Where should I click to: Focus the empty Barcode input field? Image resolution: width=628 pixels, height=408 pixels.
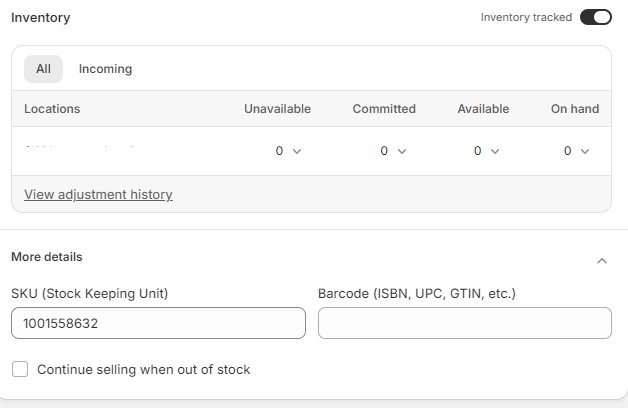[x=464, y=323]
